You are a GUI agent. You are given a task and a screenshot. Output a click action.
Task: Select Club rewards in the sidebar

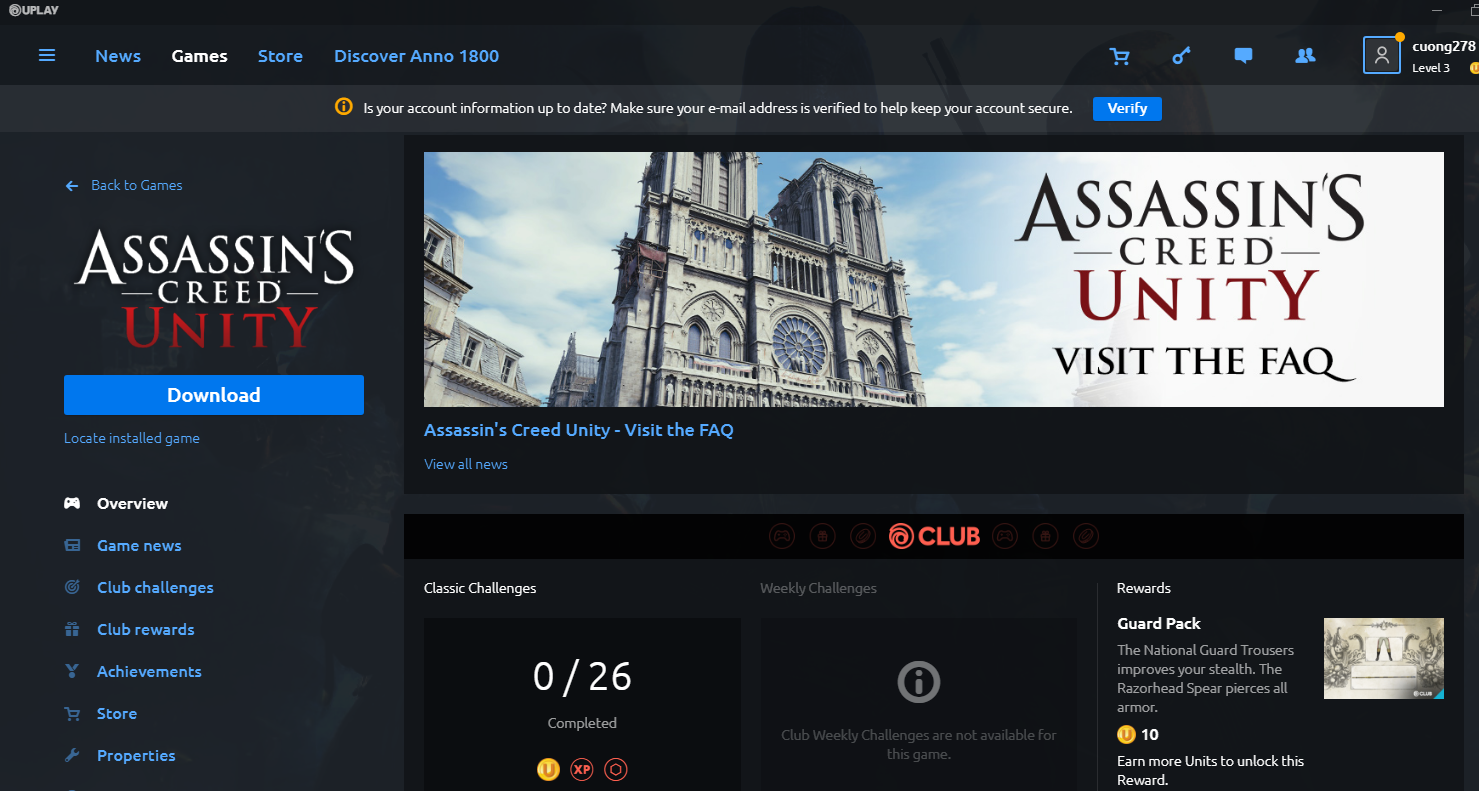pyautogui.click(x=146, y=629)
